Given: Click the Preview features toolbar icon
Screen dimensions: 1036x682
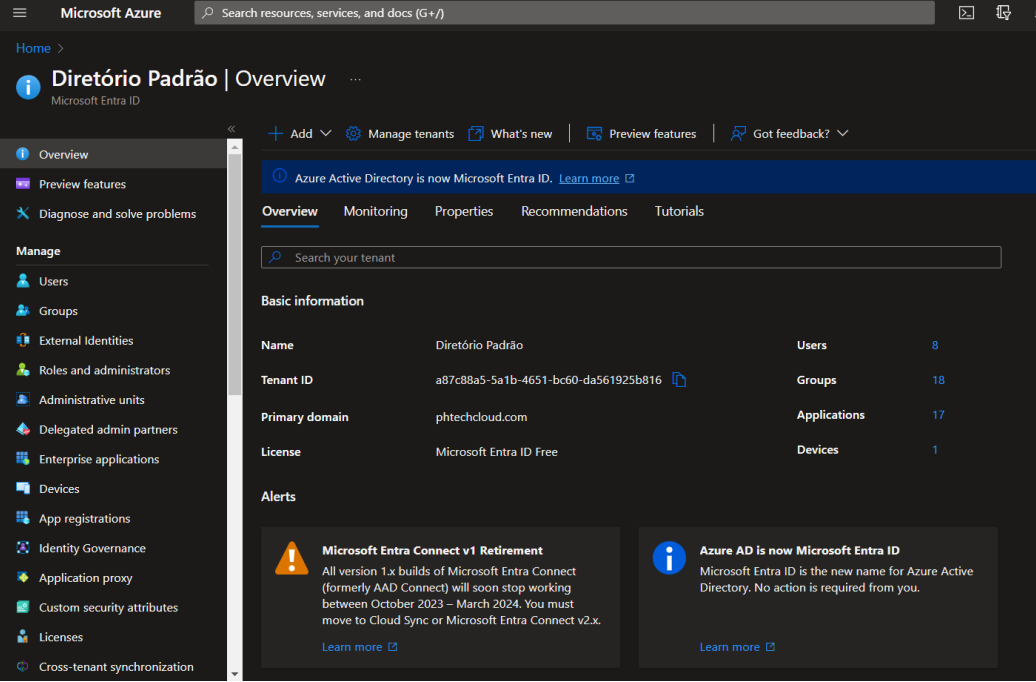Looking at the screenshot, I should (594, 133).
